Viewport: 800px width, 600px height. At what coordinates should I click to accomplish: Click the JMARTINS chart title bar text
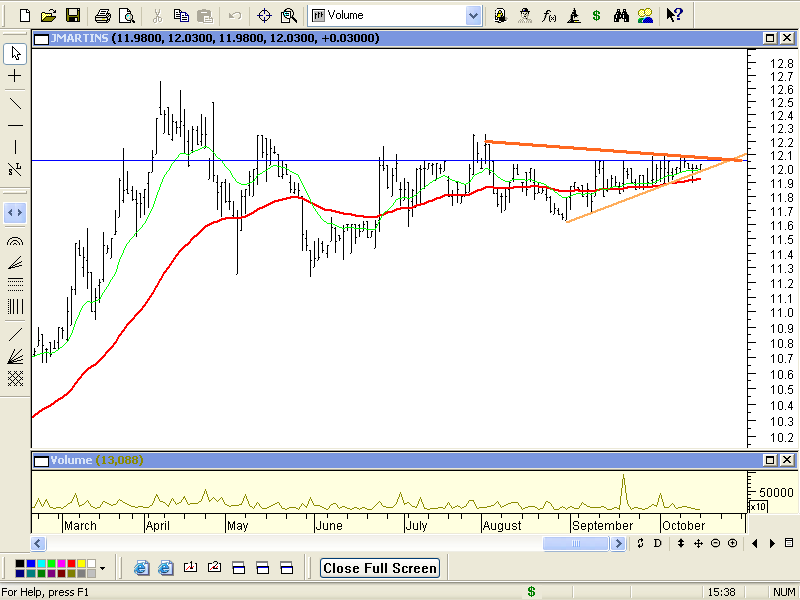79,38
